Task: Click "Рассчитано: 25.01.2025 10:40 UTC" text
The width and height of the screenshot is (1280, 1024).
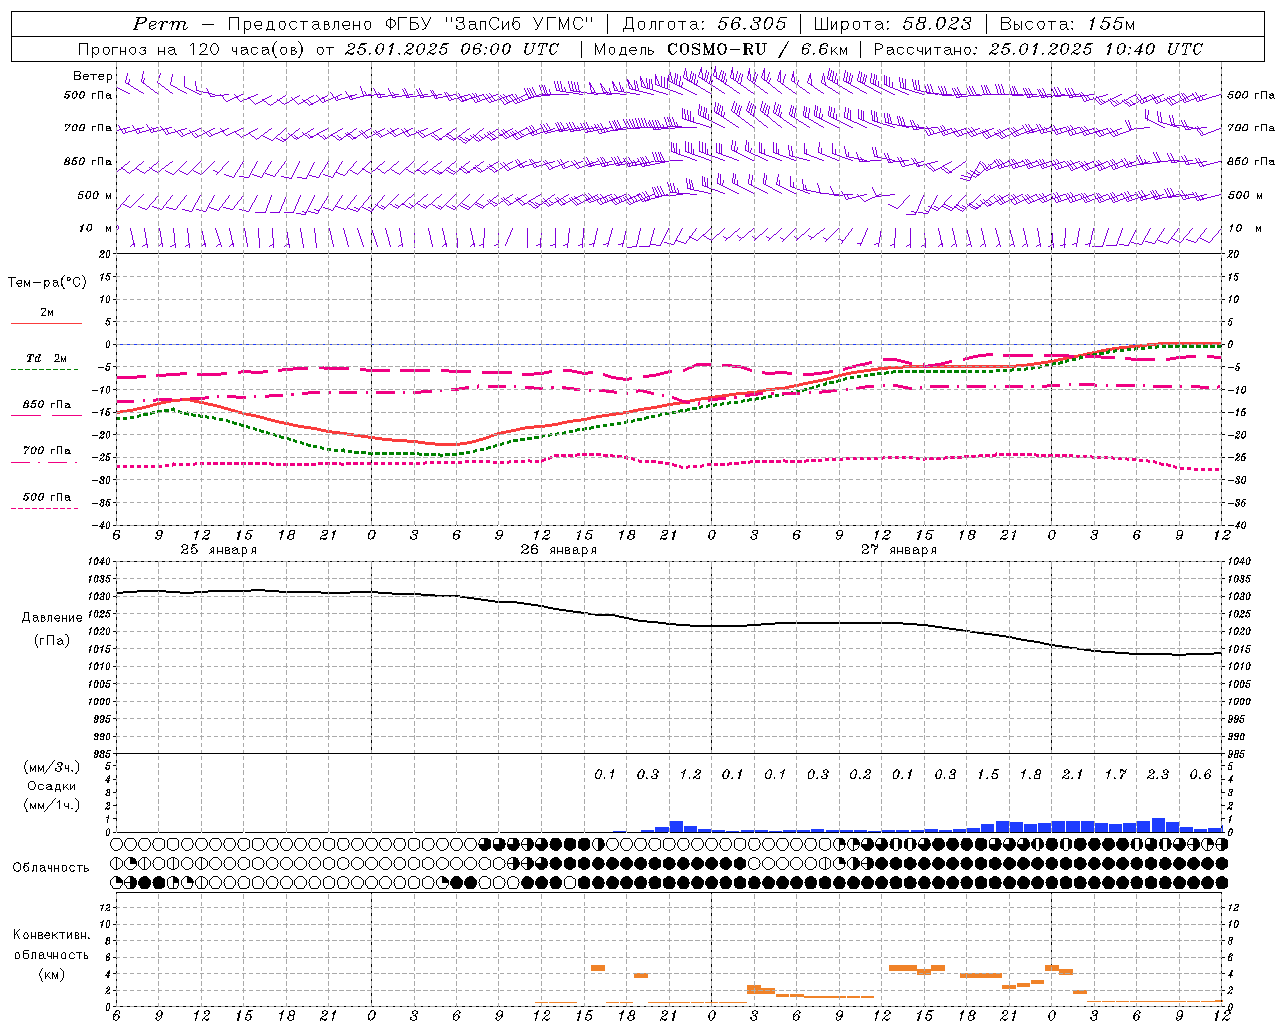Action: coord(1038,49)
